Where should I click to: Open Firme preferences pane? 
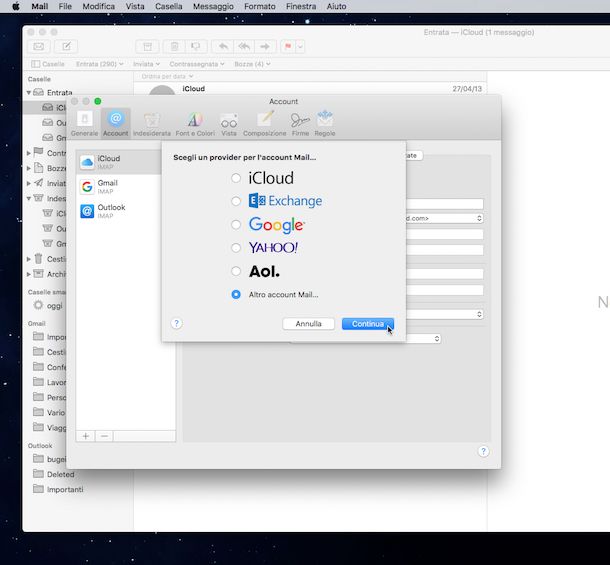tap(300, 124)
